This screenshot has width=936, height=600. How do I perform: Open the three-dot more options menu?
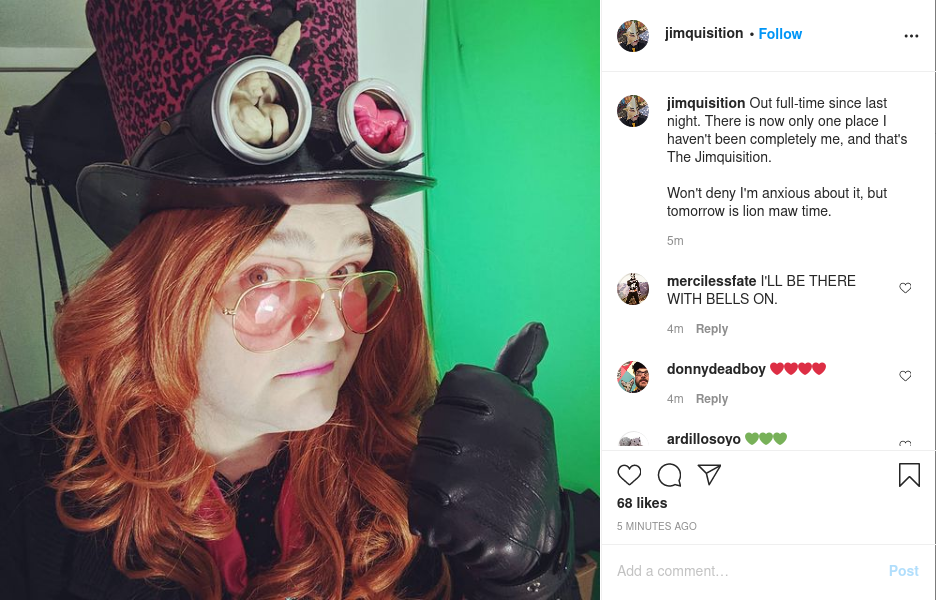click(911, 36)
